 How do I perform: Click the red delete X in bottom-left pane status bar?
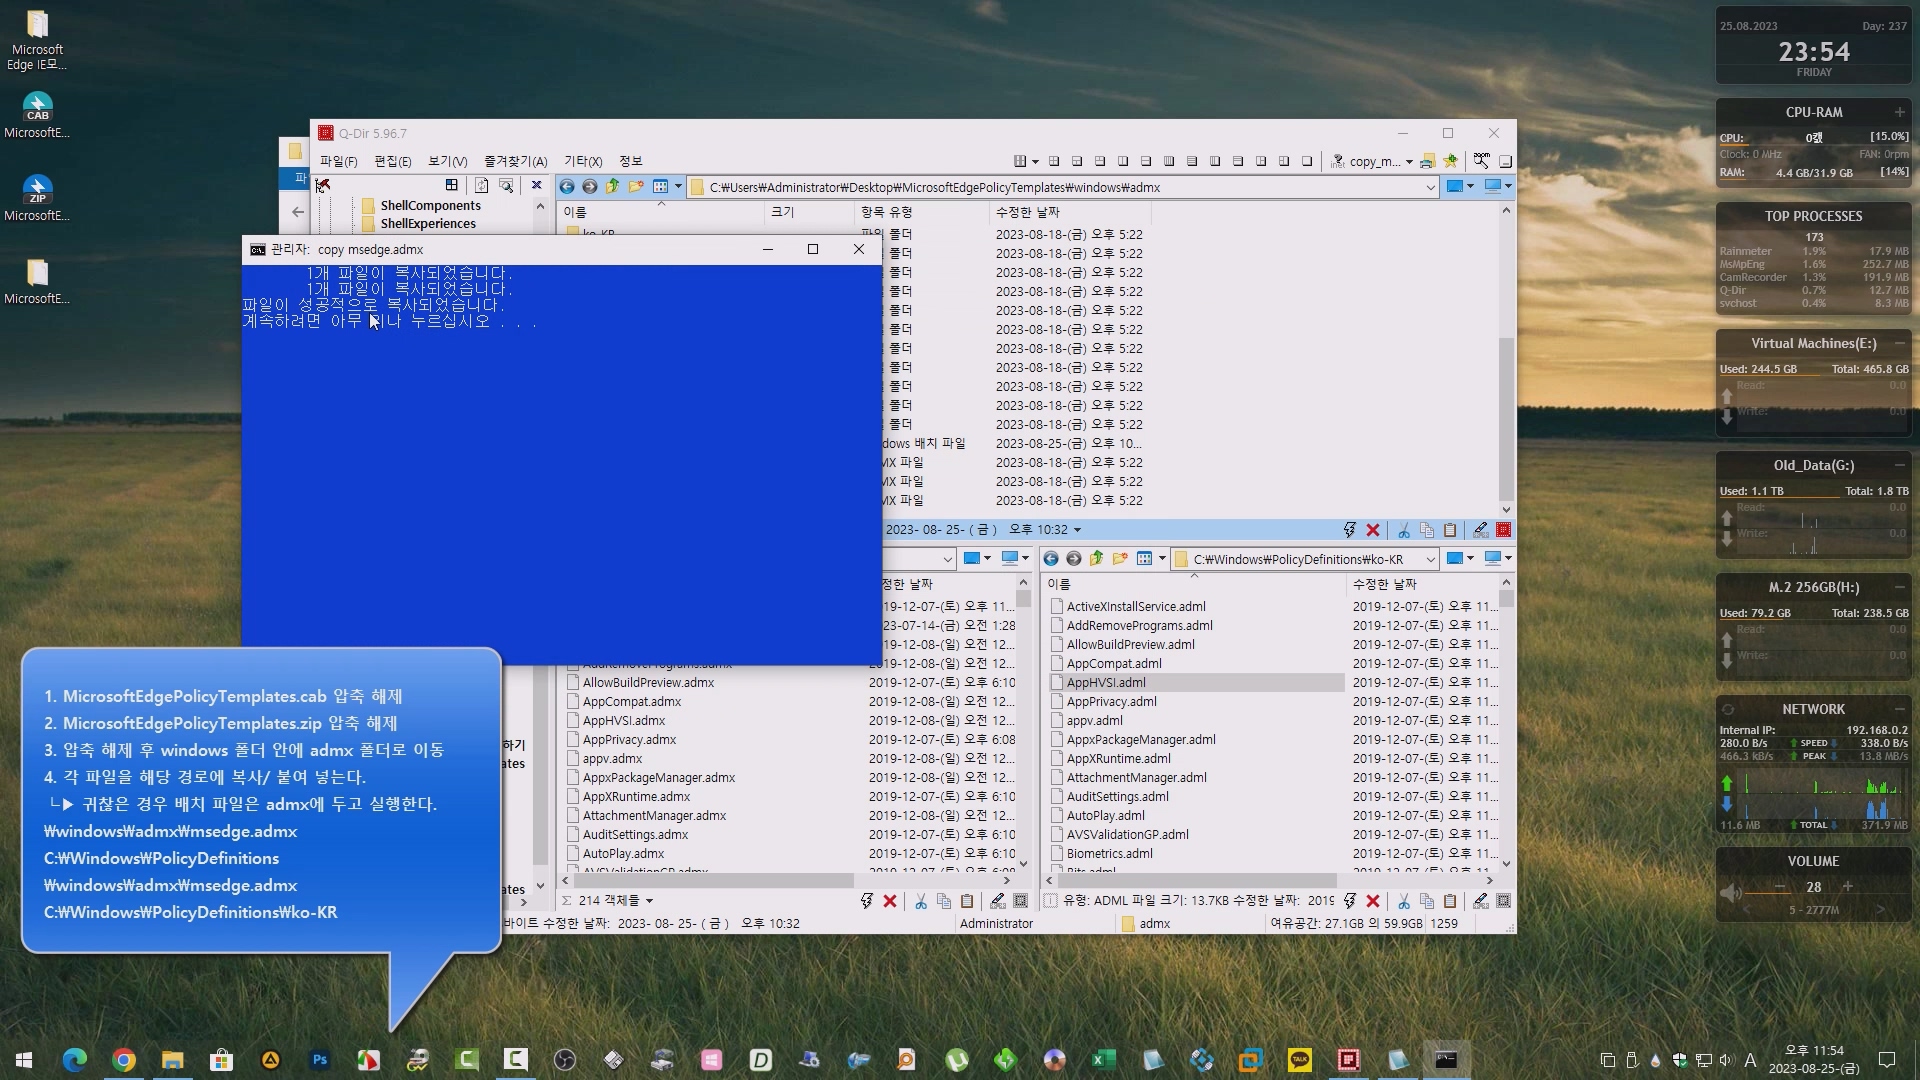click(x=890, y=901)
